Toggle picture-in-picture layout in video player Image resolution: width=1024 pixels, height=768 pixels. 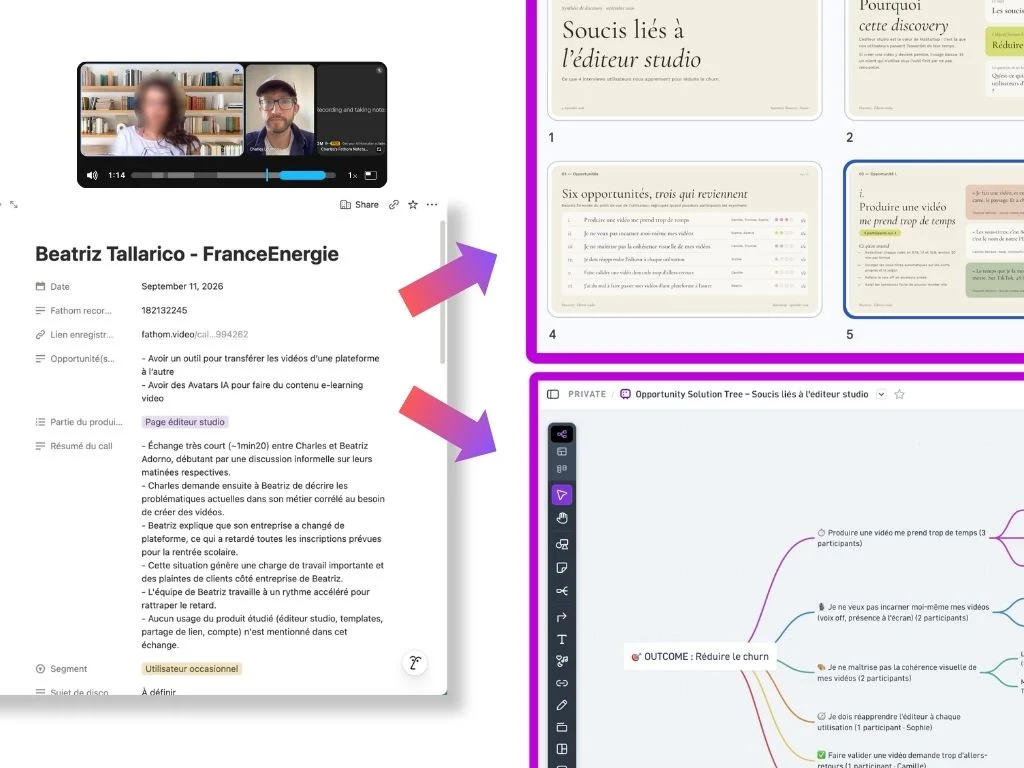[x=370, y=175]
